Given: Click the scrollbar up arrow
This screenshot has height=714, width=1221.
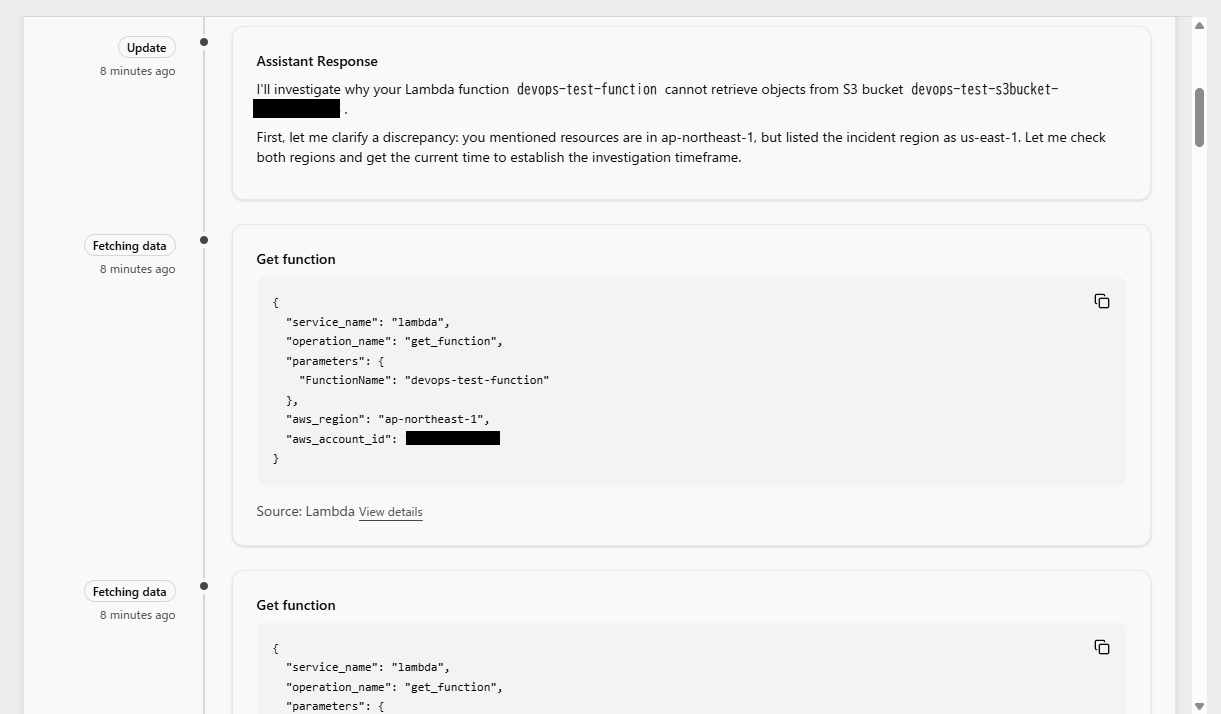Looking at the screenshot, I should pos(1199,25).
